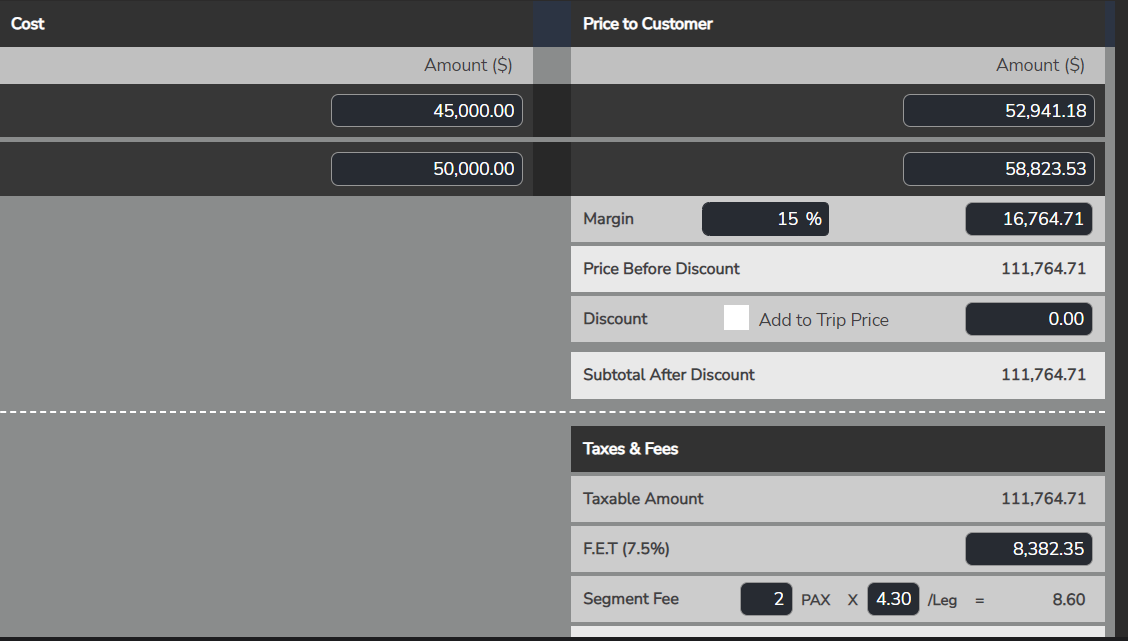Screen dimensions: 1128x641
Task: Enable the Add to Trip Price checkbox
Action: pos(736,318)
